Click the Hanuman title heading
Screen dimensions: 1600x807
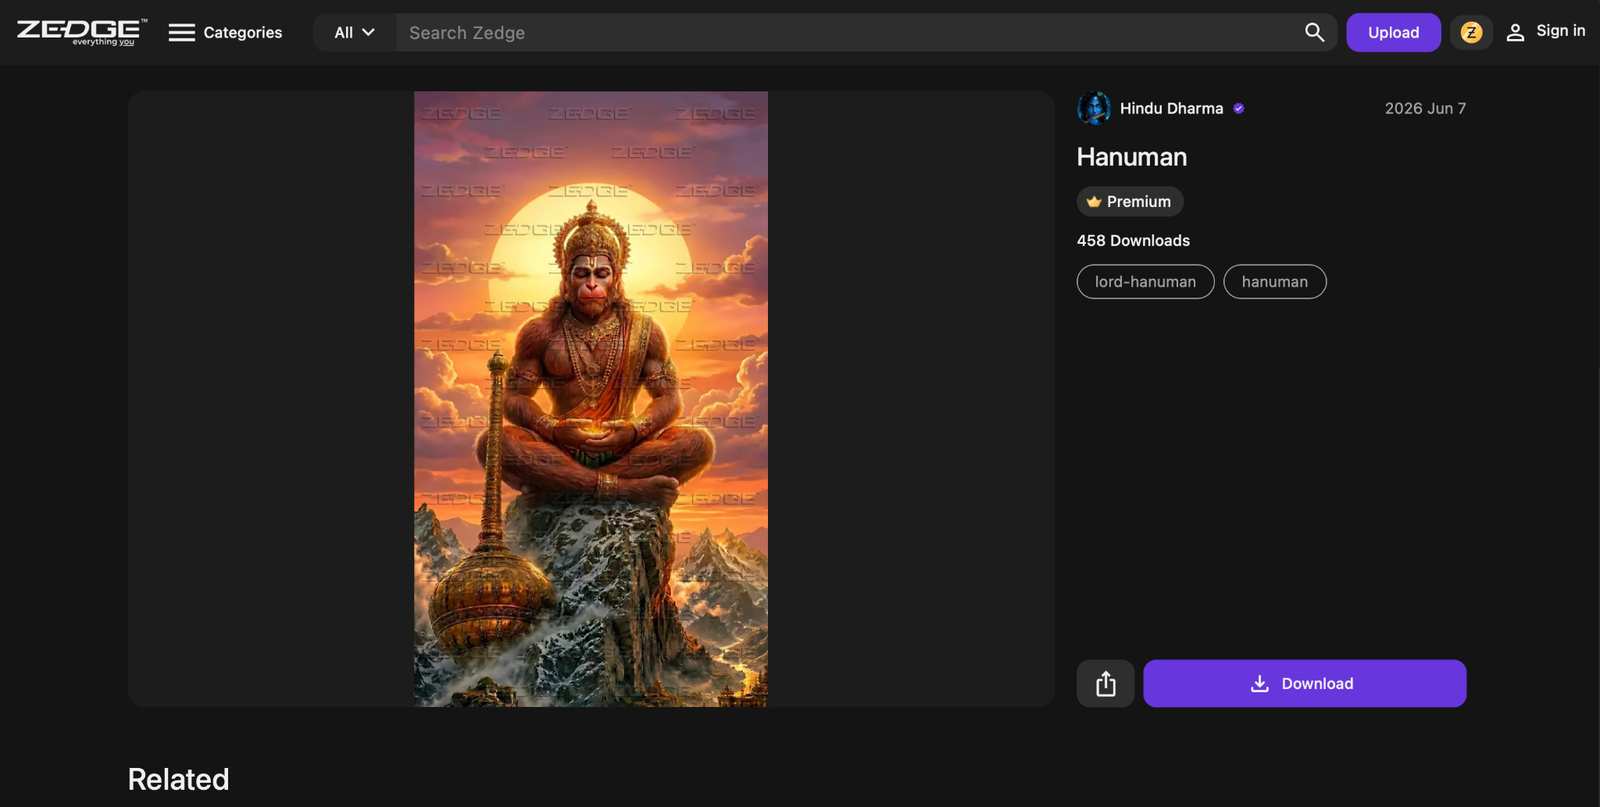pos(1132,157)
